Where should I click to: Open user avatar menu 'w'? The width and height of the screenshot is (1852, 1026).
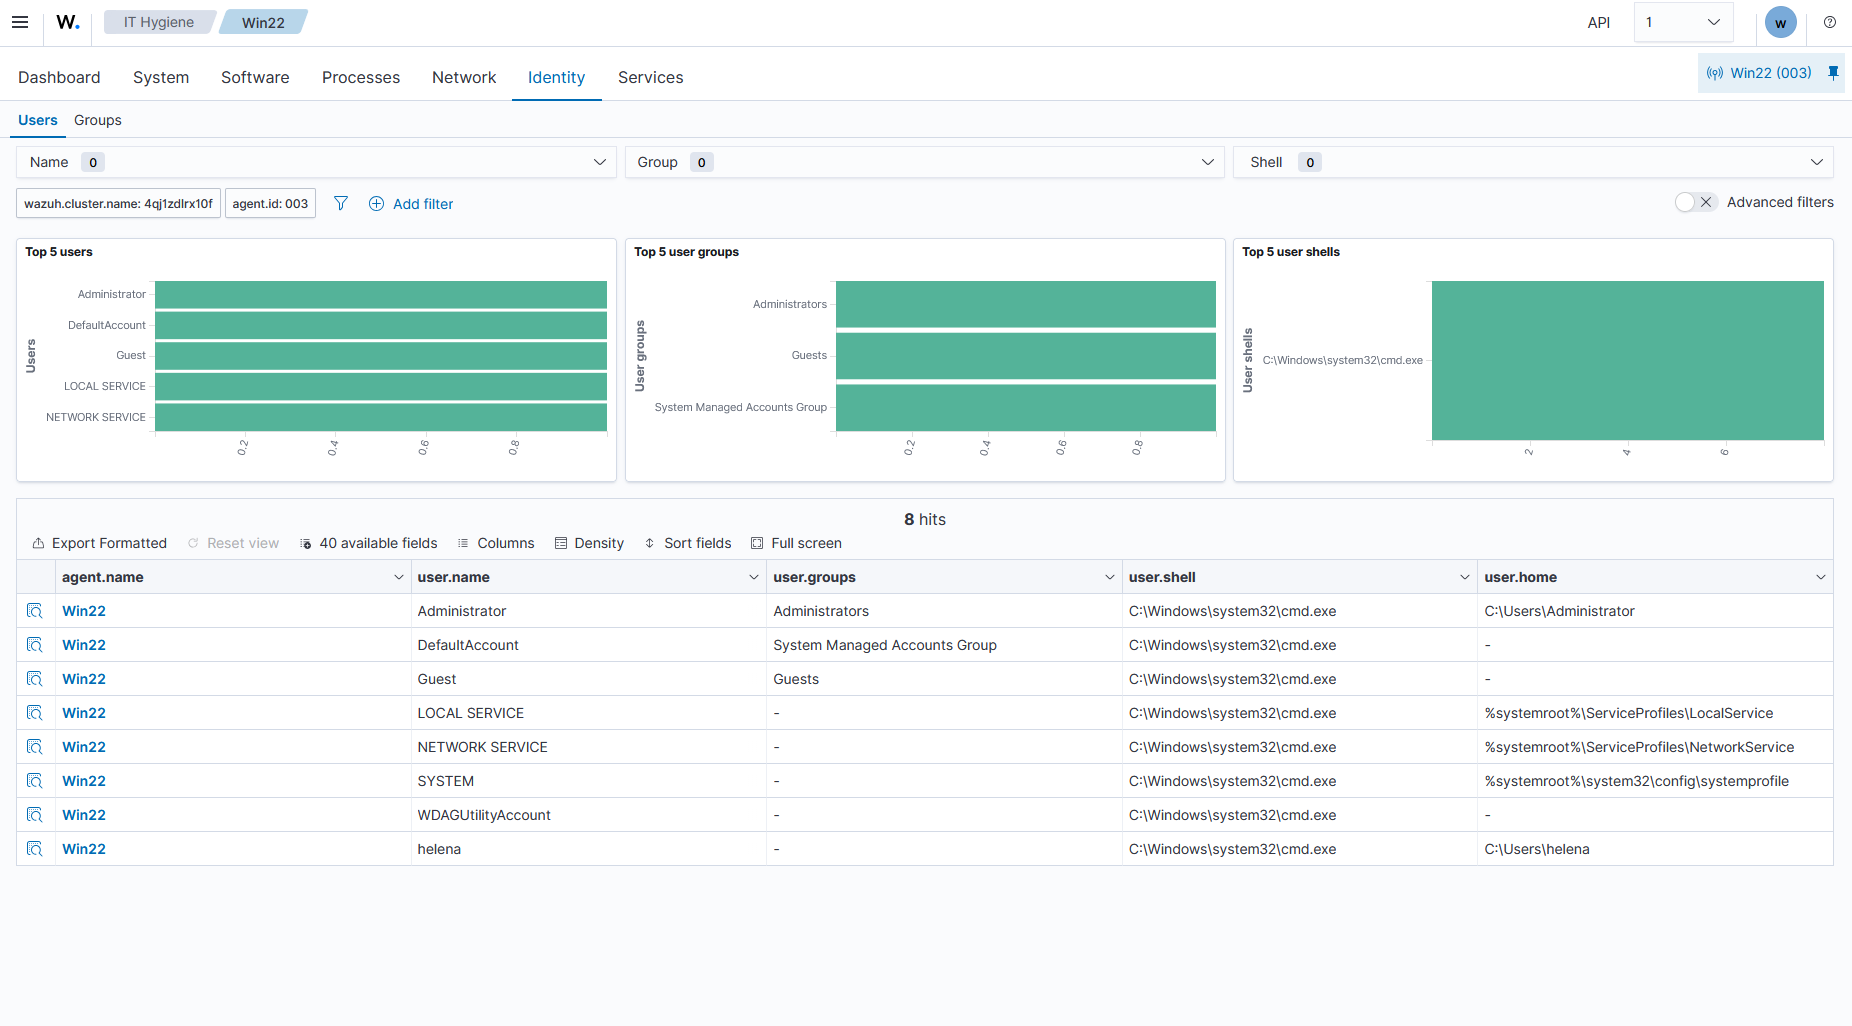pyautogui.click(x=1781, y=22)
